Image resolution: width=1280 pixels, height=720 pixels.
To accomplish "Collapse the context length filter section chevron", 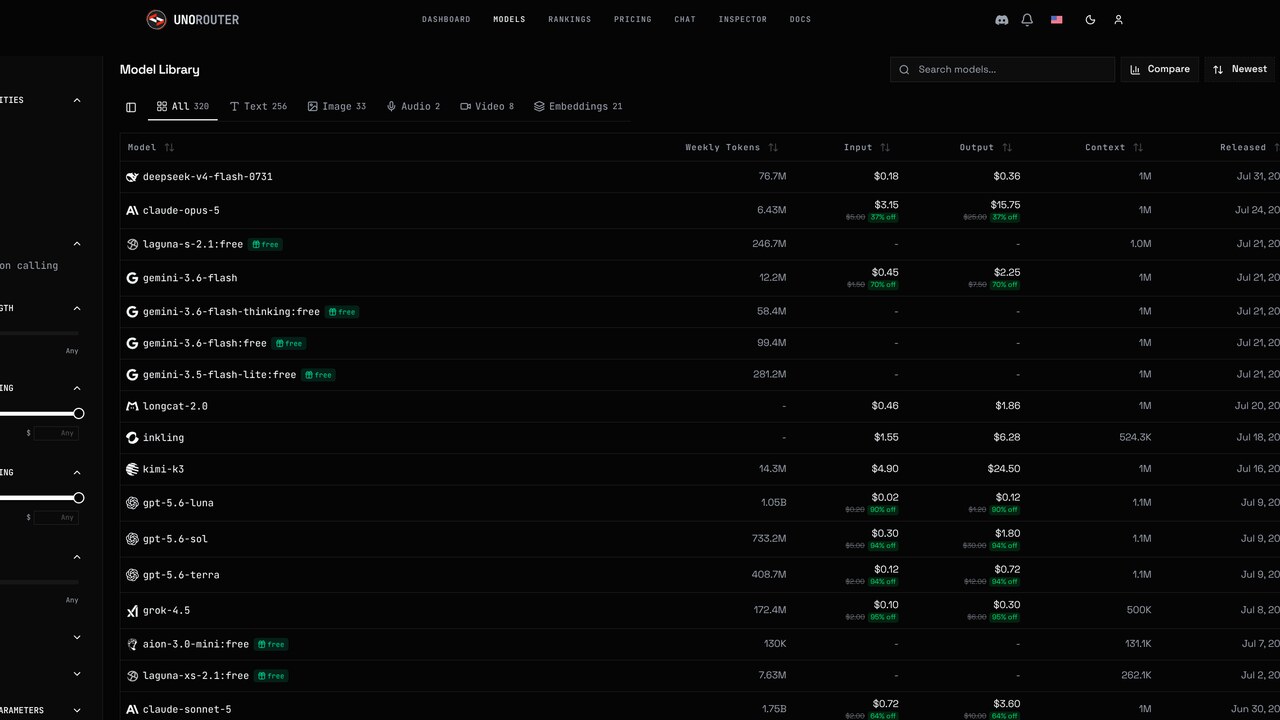I will [77, 308].
